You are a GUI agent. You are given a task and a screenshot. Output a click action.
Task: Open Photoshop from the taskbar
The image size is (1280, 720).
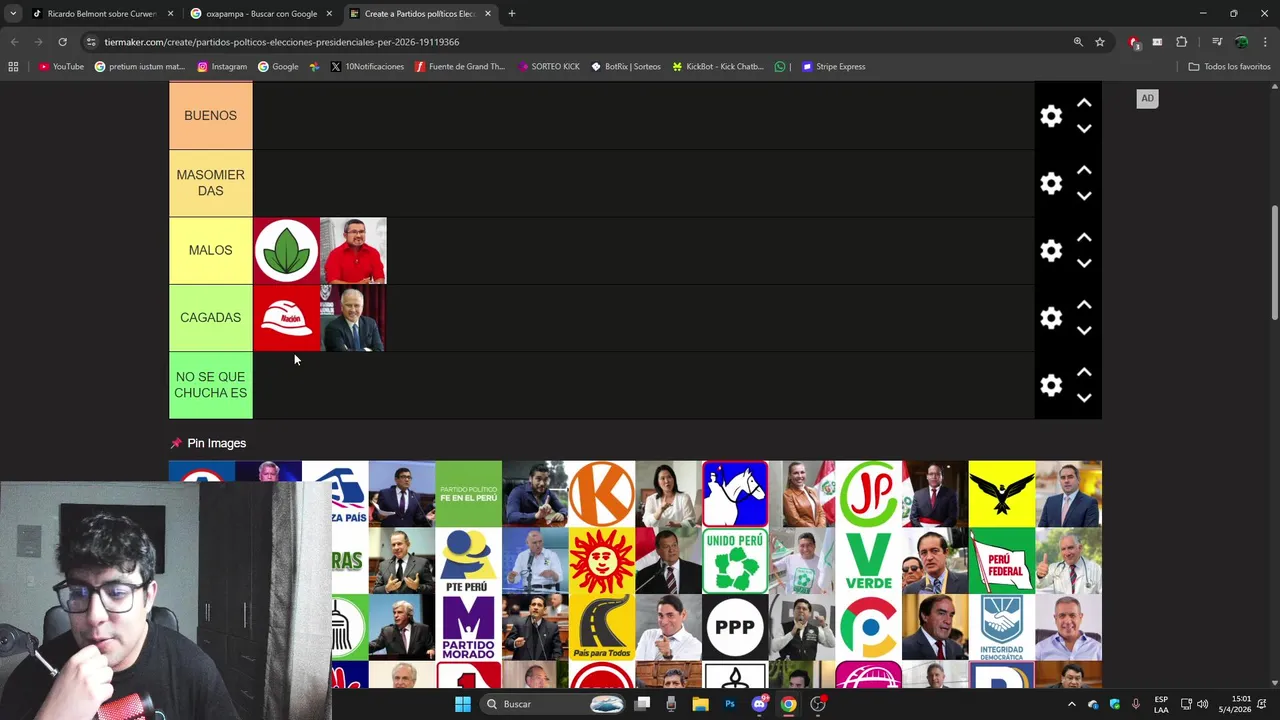(730, 704)
